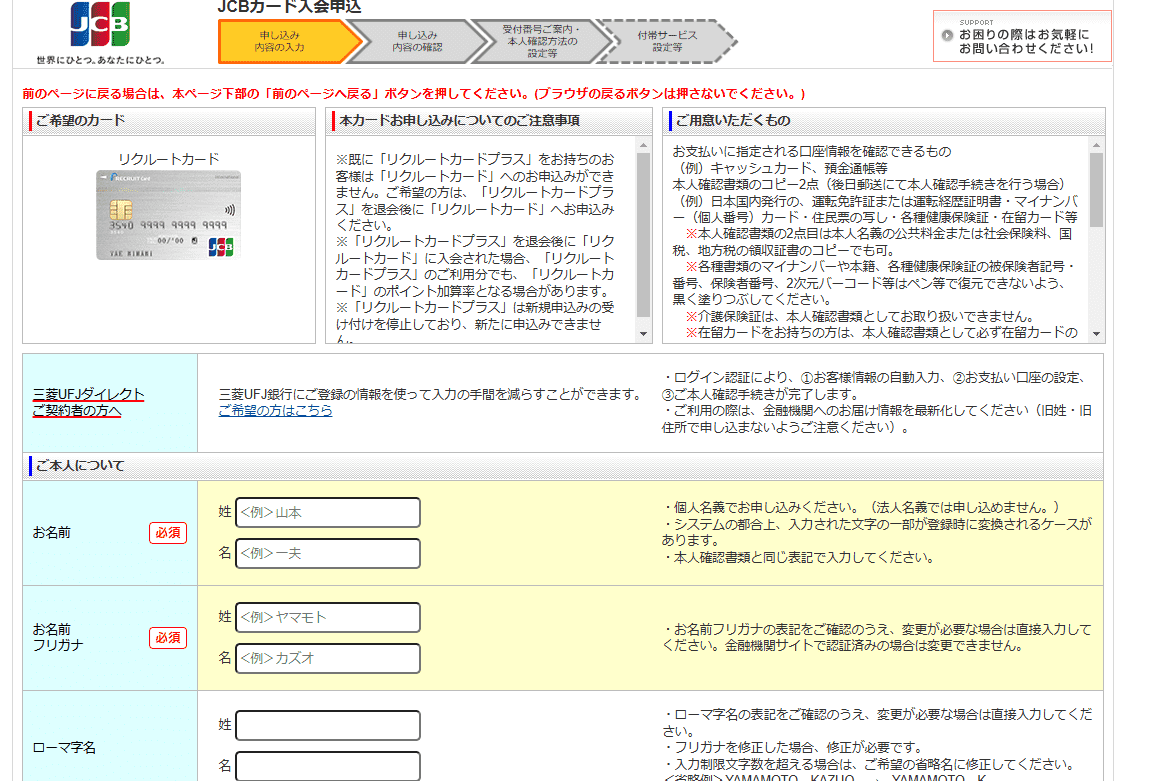
Task: Click the down scroll arrow in ご用意いただくもの box
Action: [1098, 335]
